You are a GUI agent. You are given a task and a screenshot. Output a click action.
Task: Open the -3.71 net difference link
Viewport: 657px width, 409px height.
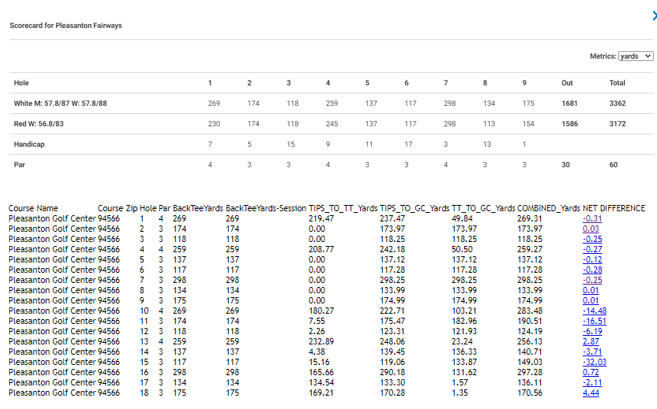point(592,352)
